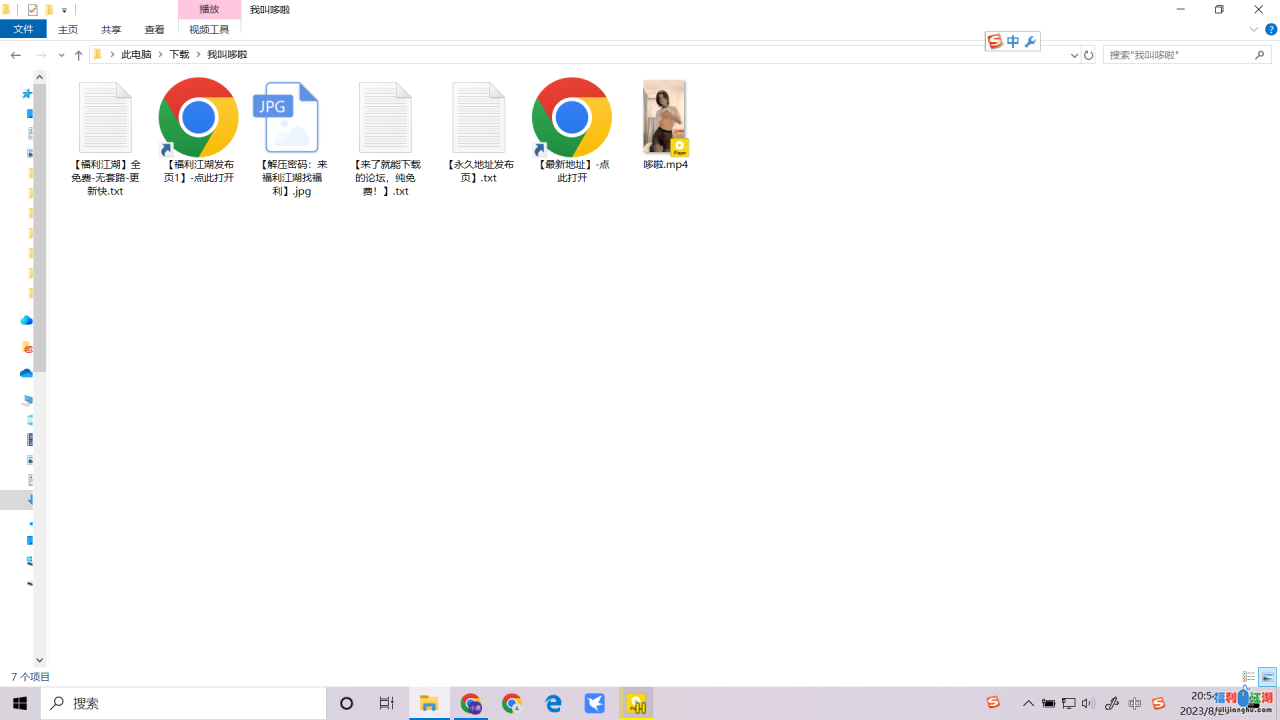Viewport: 1280px width, 720px height.
Task: Select the 【最新地址】 Chrome shortcut
Action: [571, 118]
